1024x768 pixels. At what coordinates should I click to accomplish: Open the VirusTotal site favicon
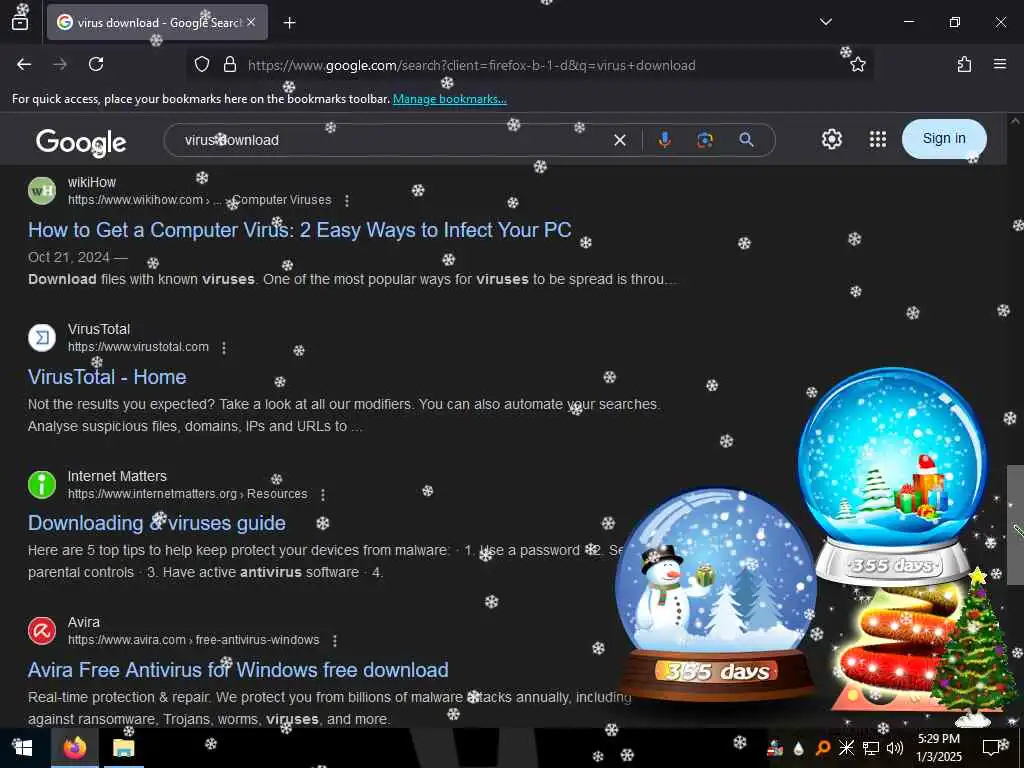pyautogui.click(x=42, y=338)
